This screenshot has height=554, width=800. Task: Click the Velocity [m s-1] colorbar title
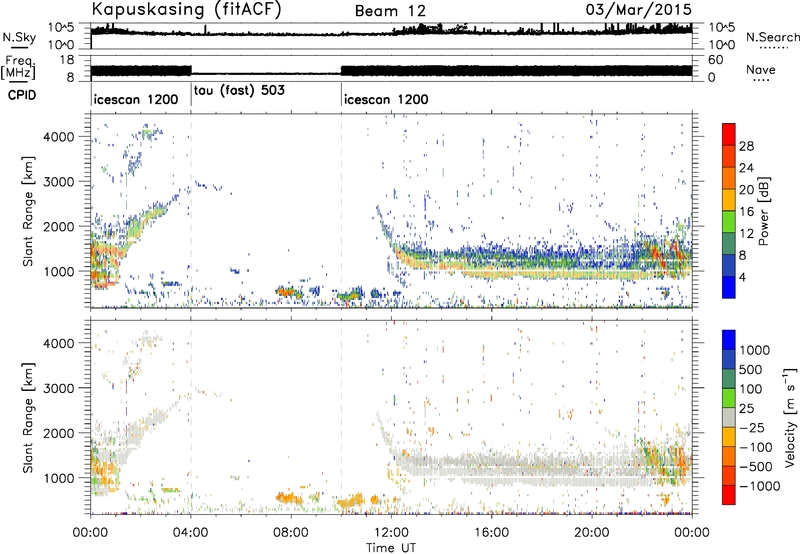coord(790,417)
